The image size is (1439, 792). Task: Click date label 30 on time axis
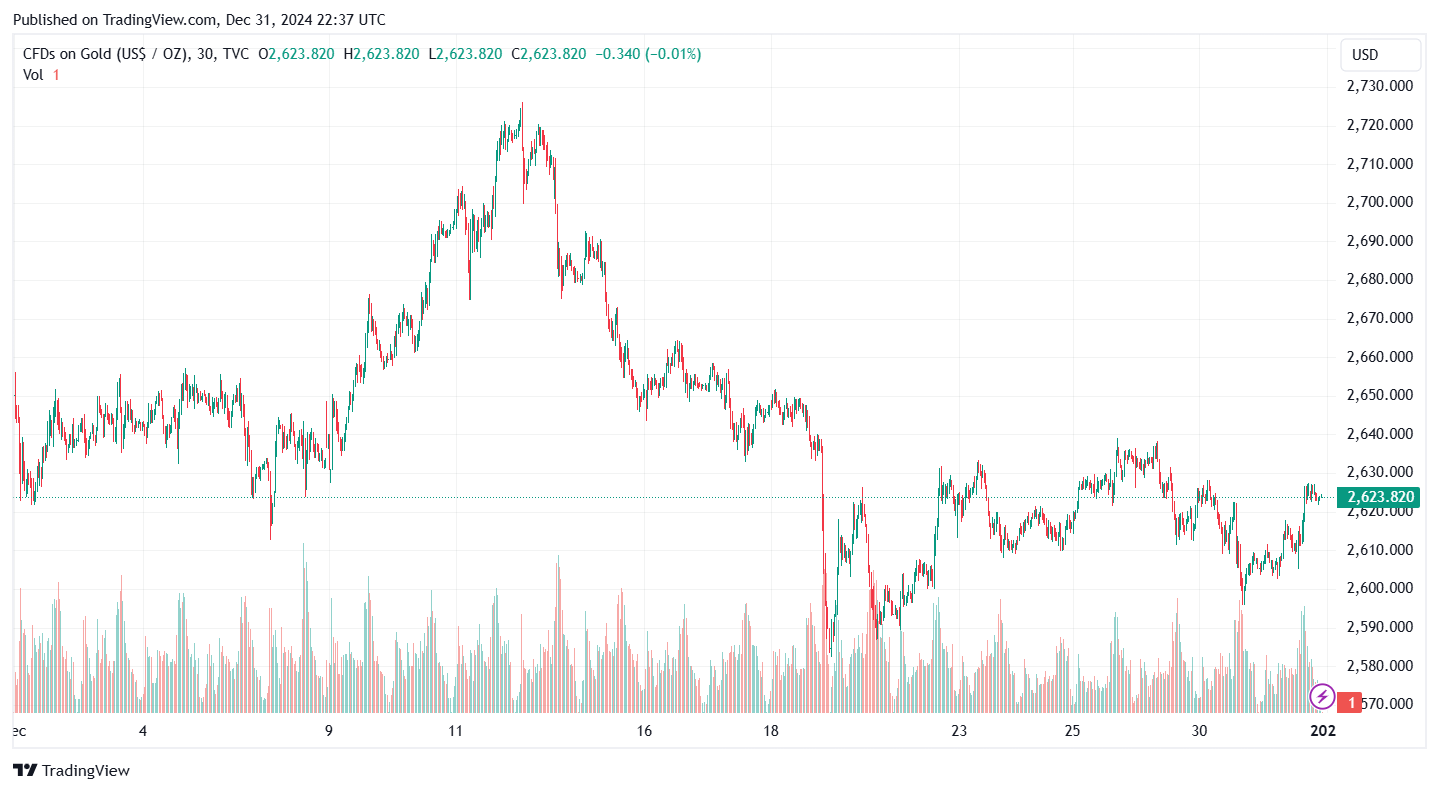tap(1200, 731)
